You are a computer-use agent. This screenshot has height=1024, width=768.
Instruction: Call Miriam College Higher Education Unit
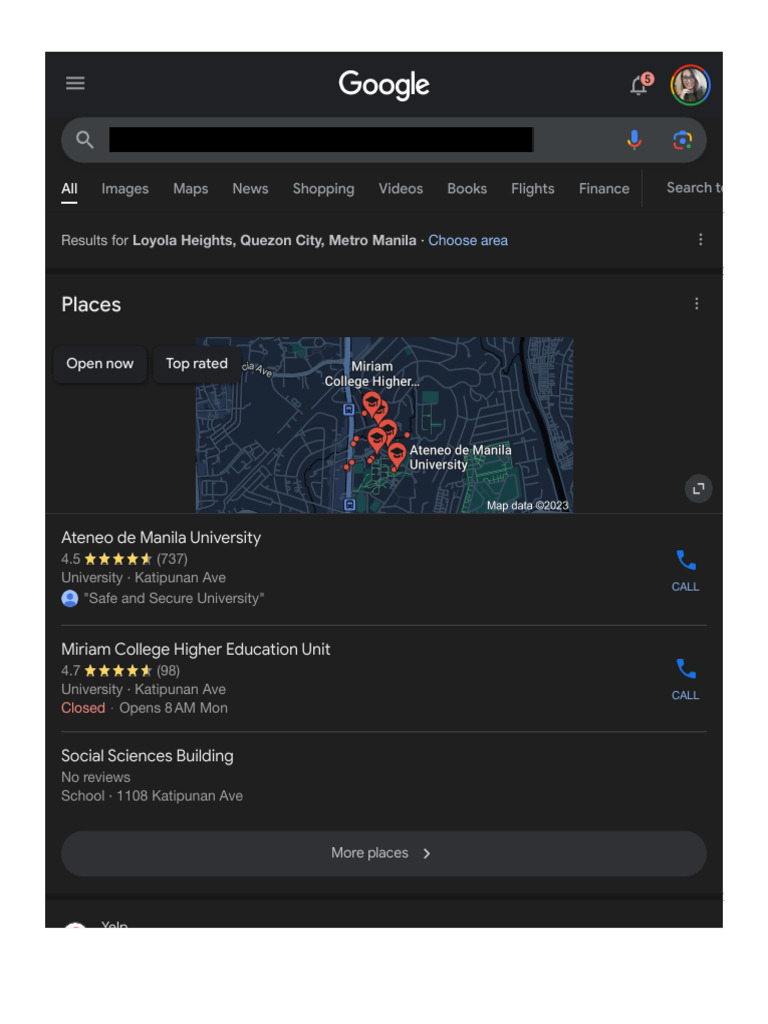[685, 679]
